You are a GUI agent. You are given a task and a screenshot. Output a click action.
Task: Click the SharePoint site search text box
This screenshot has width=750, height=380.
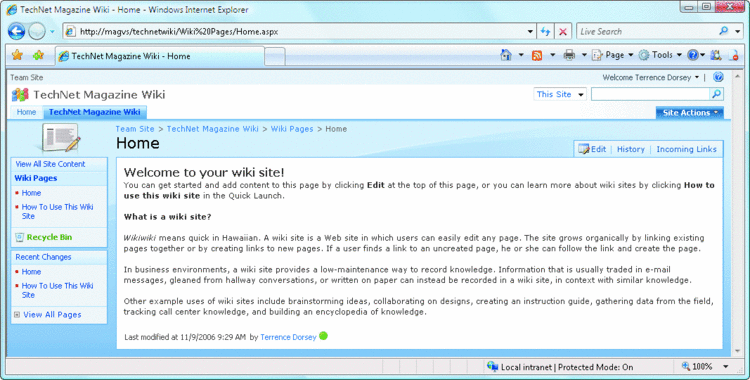(x=650, y=94)
